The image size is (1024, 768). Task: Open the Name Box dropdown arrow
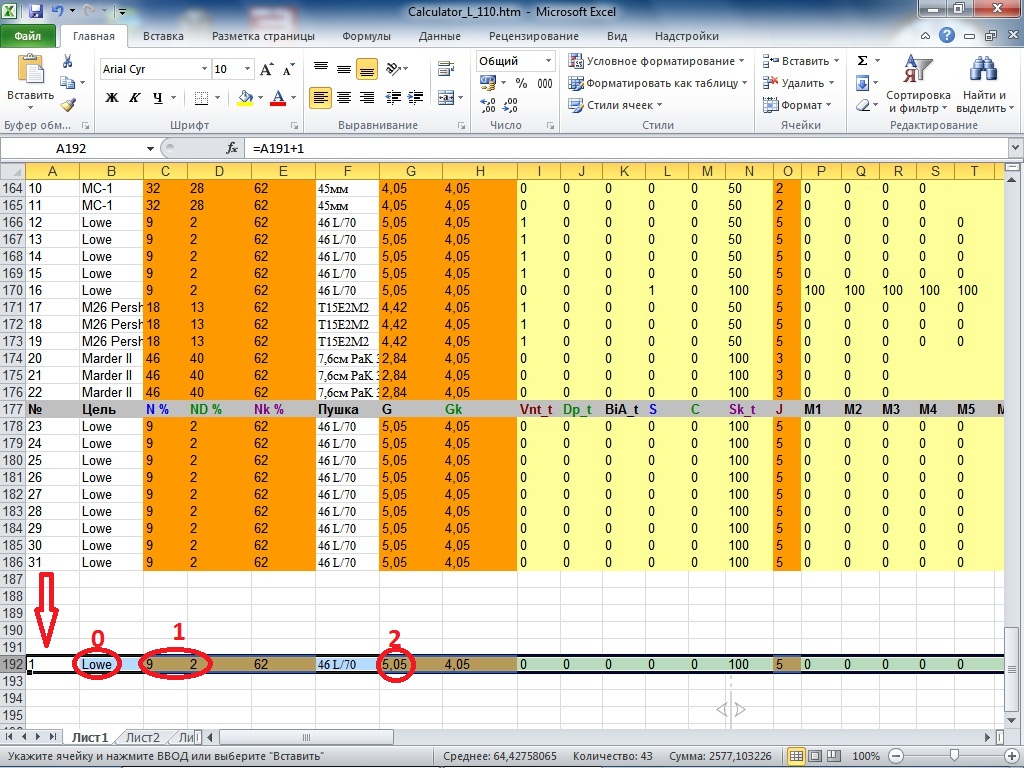(150, 149)
